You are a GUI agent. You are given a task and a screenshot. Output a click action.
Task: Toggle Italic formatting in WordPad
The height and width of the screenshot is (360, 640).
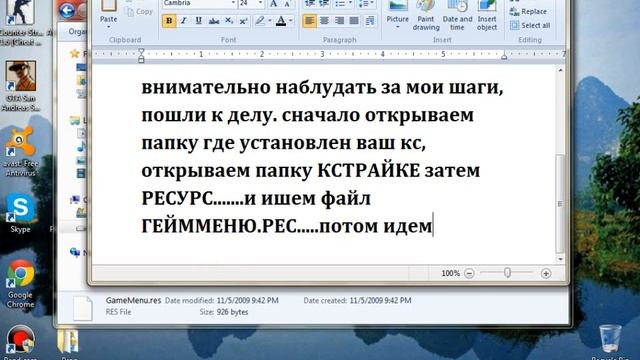pyautogui.click(x=184, y=21)
